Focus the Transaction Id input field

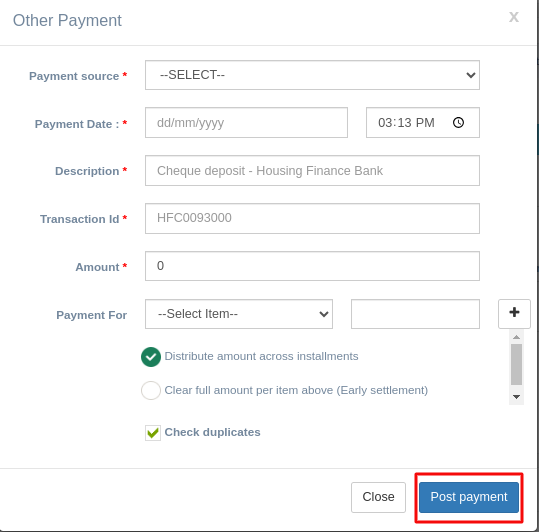[312, 218]
